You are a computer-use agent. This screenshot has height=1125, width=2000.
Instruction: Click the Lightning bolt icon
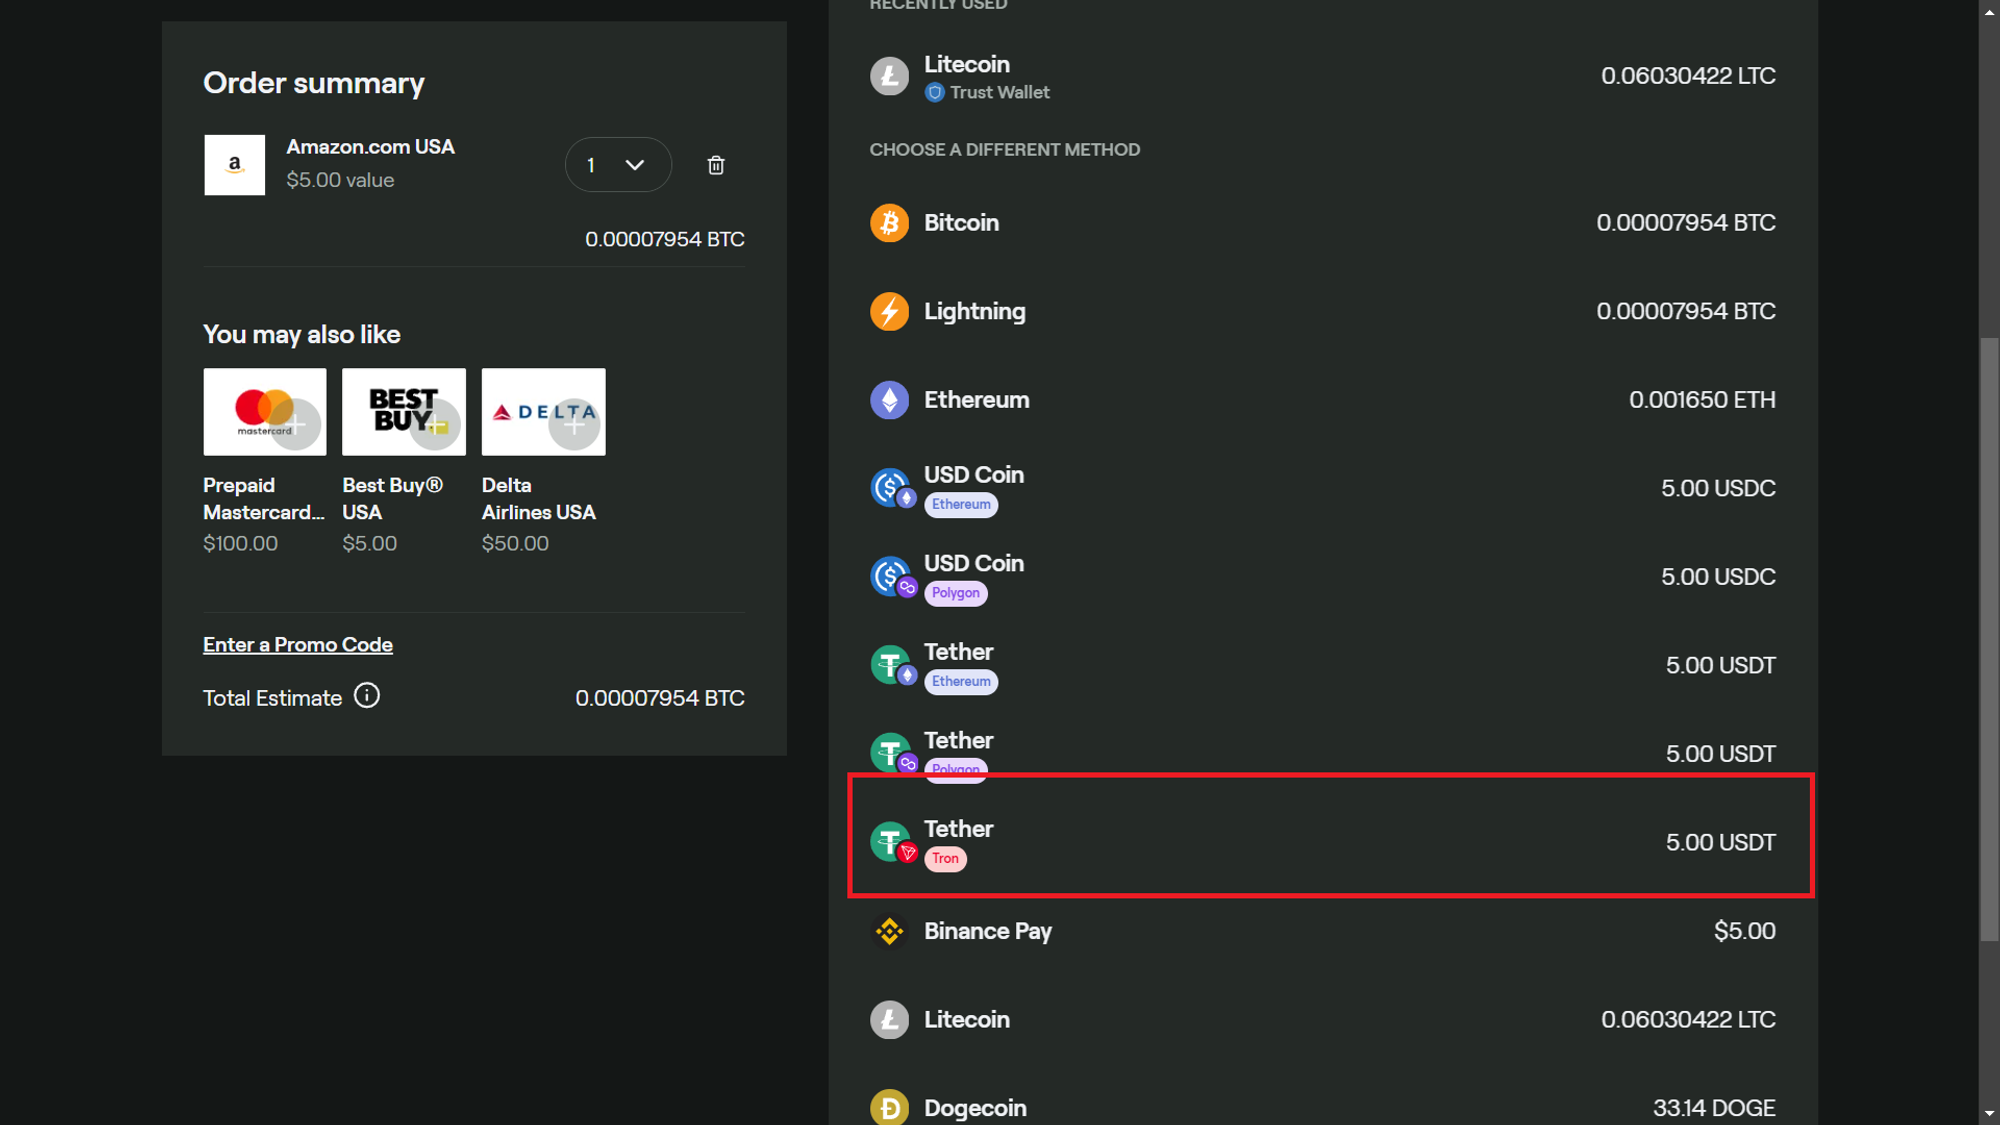889,312
